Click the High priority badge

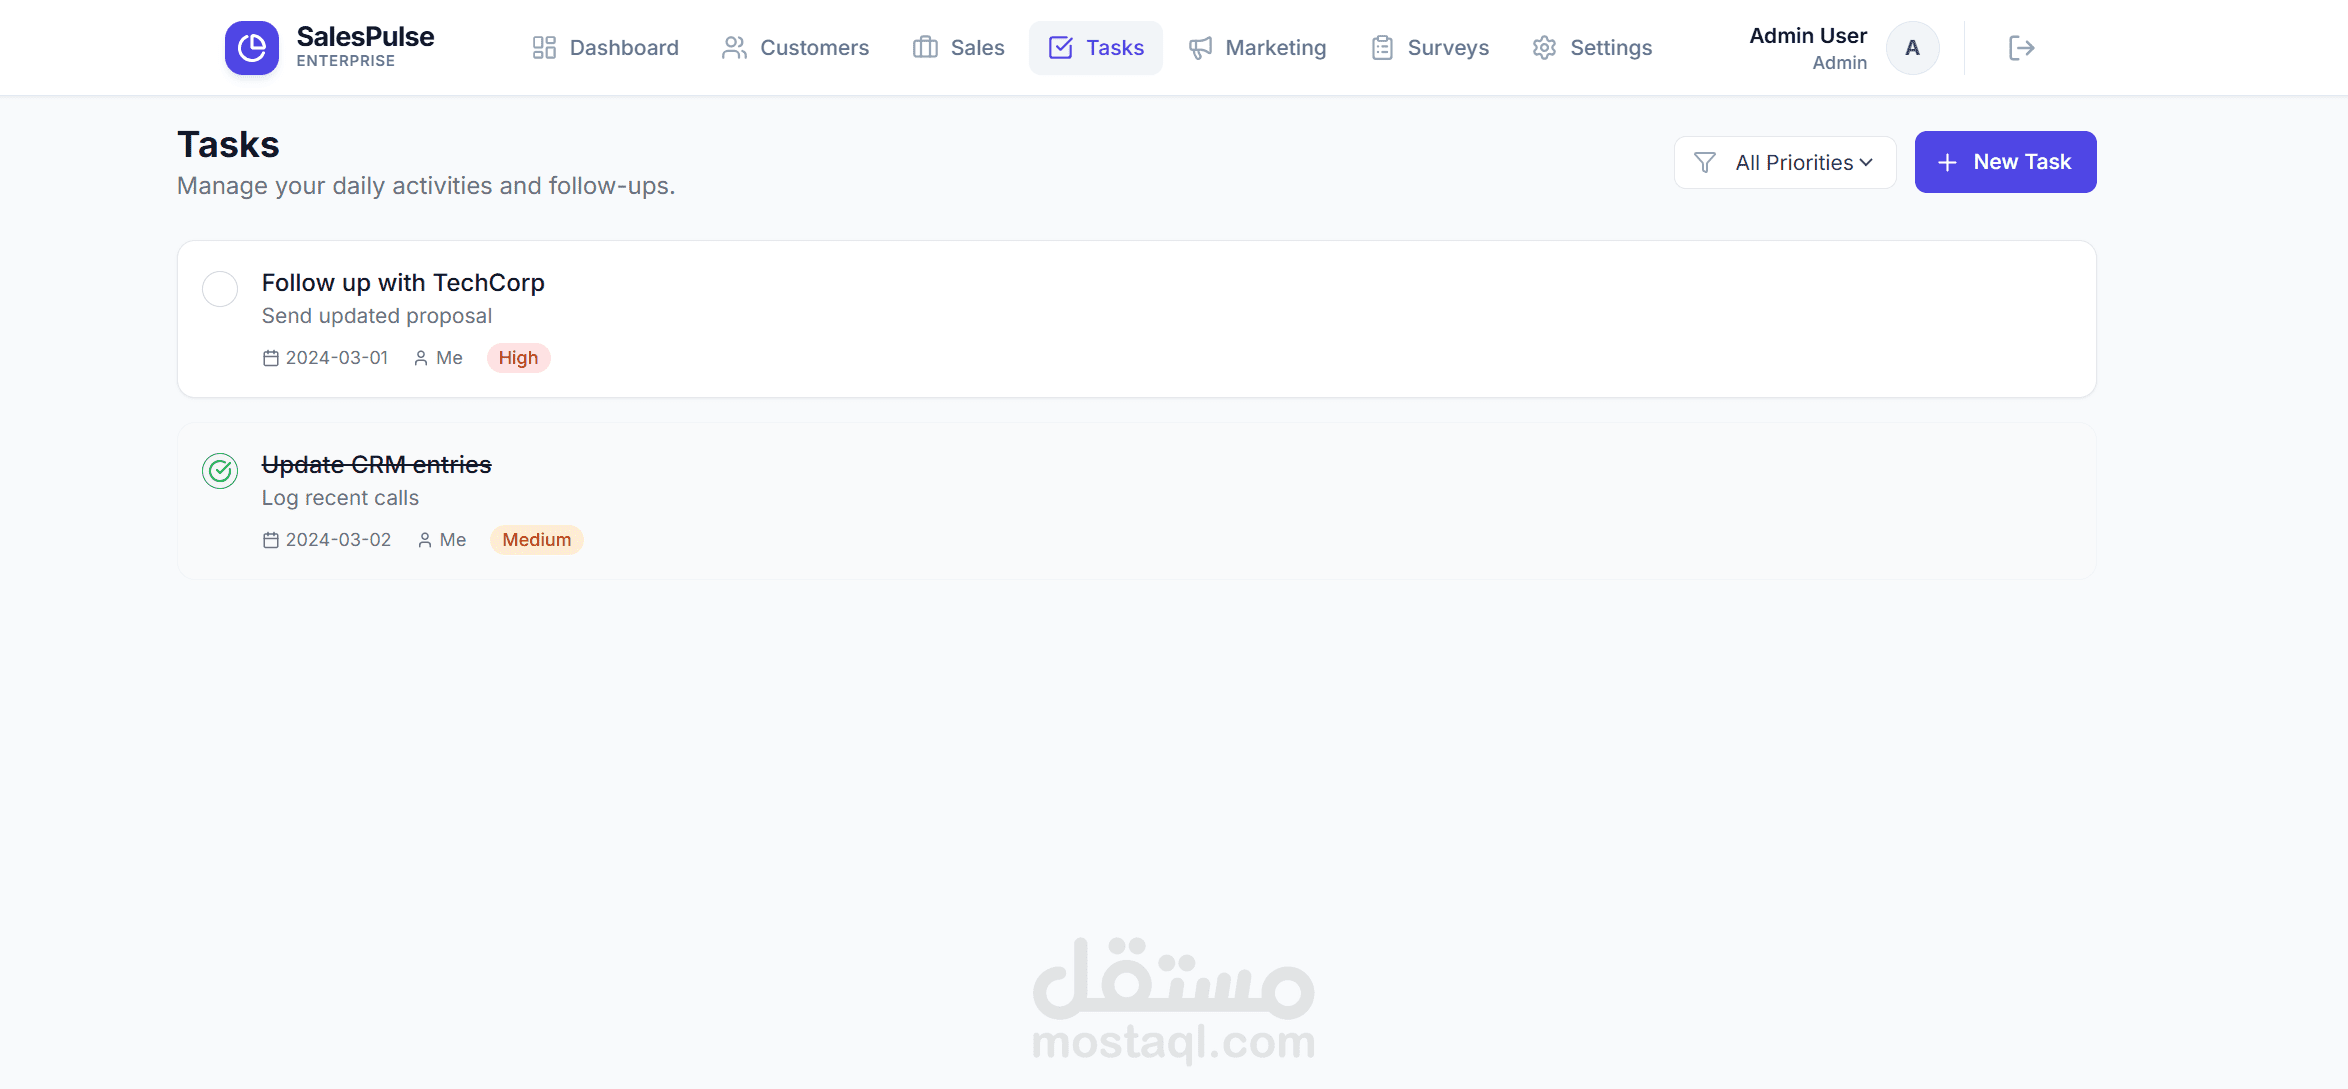[x=518, y=358]
